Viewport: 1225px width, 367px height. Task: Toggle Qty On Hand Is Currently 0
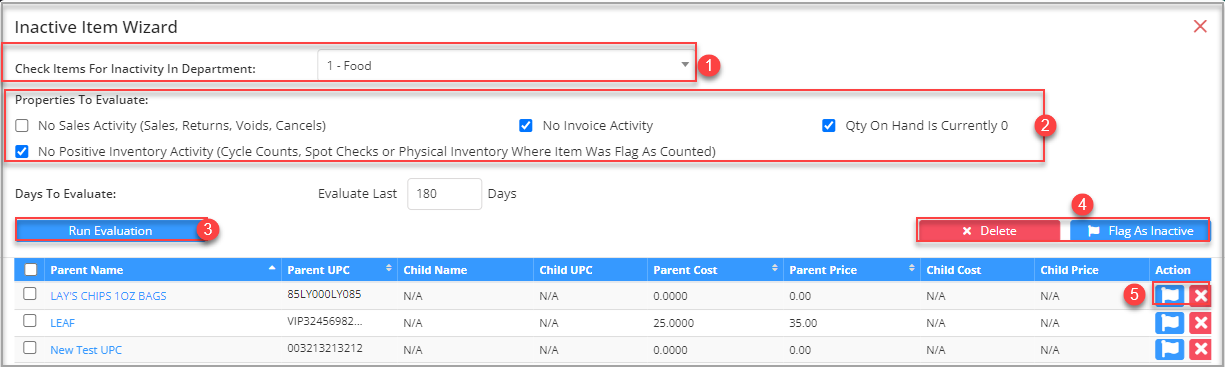tap(828, 126)
